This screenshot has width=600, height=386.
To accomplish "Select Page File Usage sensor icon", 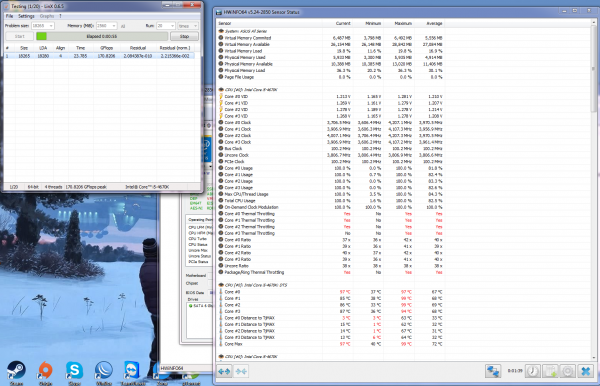I will (x=221, y=77).
